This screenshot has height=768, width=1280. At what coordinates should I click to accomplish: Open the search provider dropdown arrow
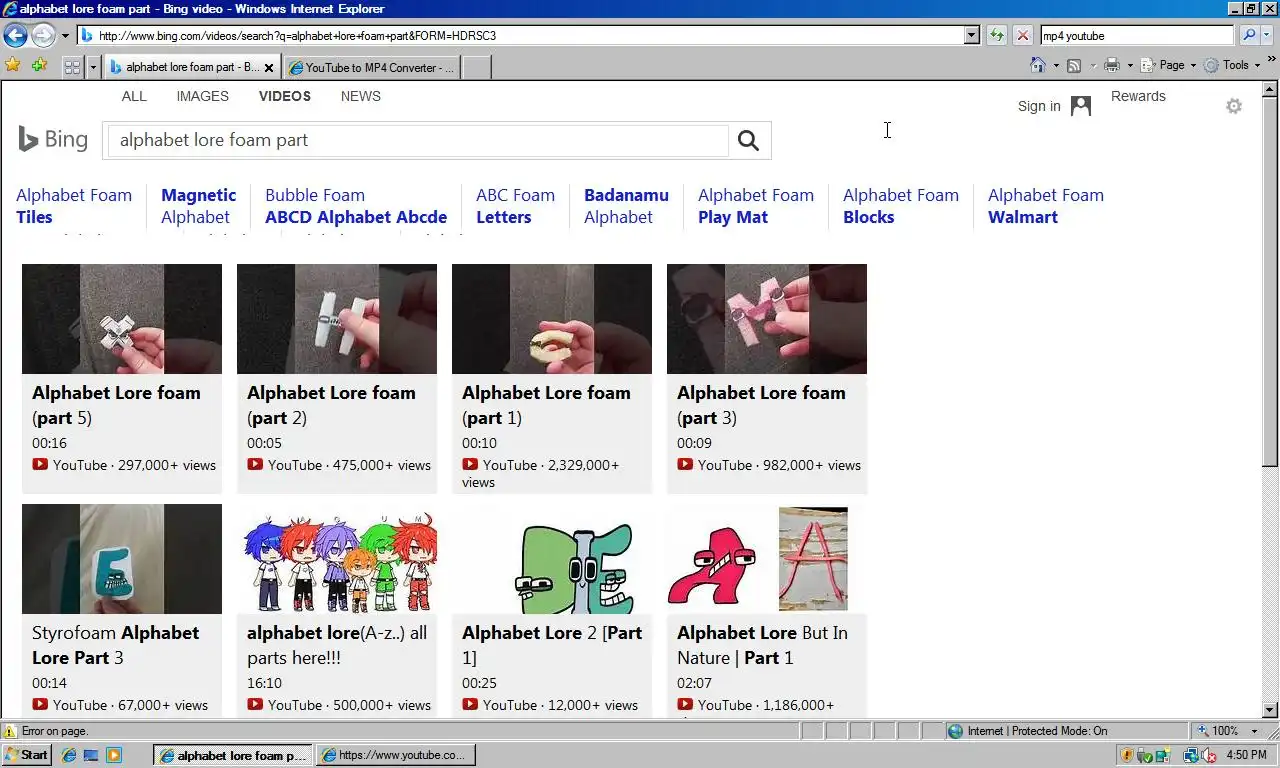tap(1267, 35)
